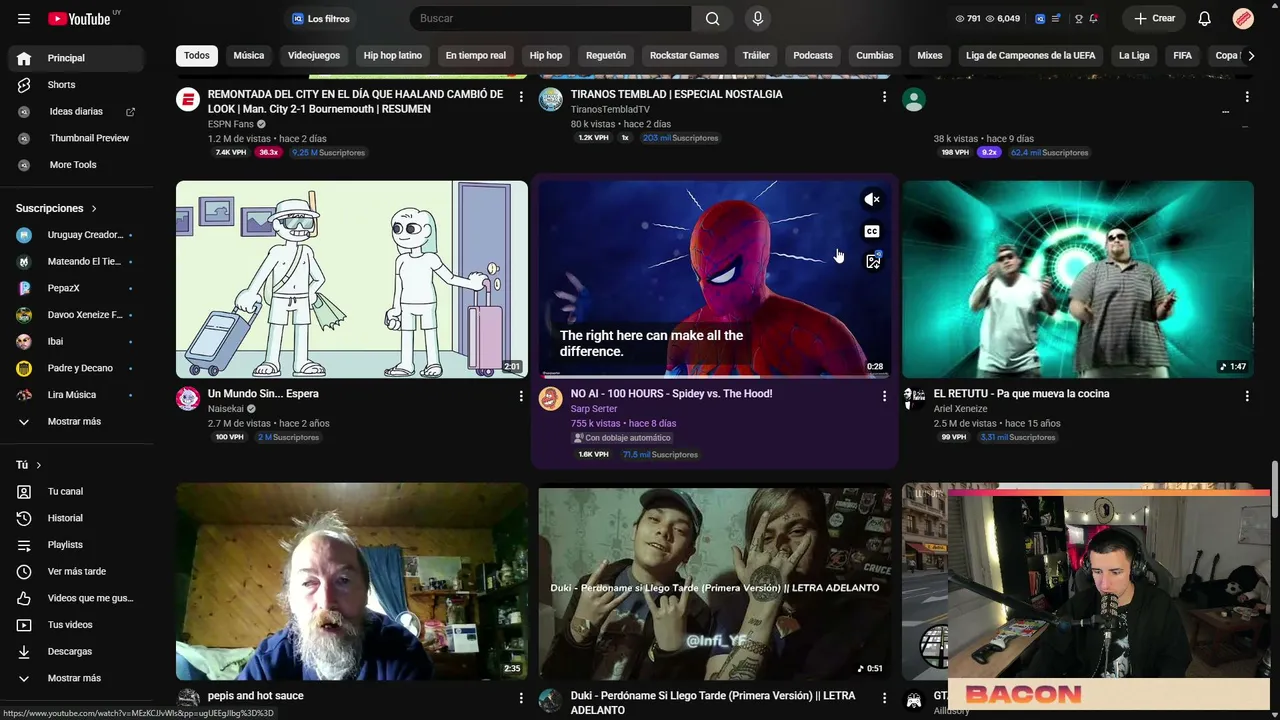Click the thumbnail download icon on Spidey preview

pos(873,262)
